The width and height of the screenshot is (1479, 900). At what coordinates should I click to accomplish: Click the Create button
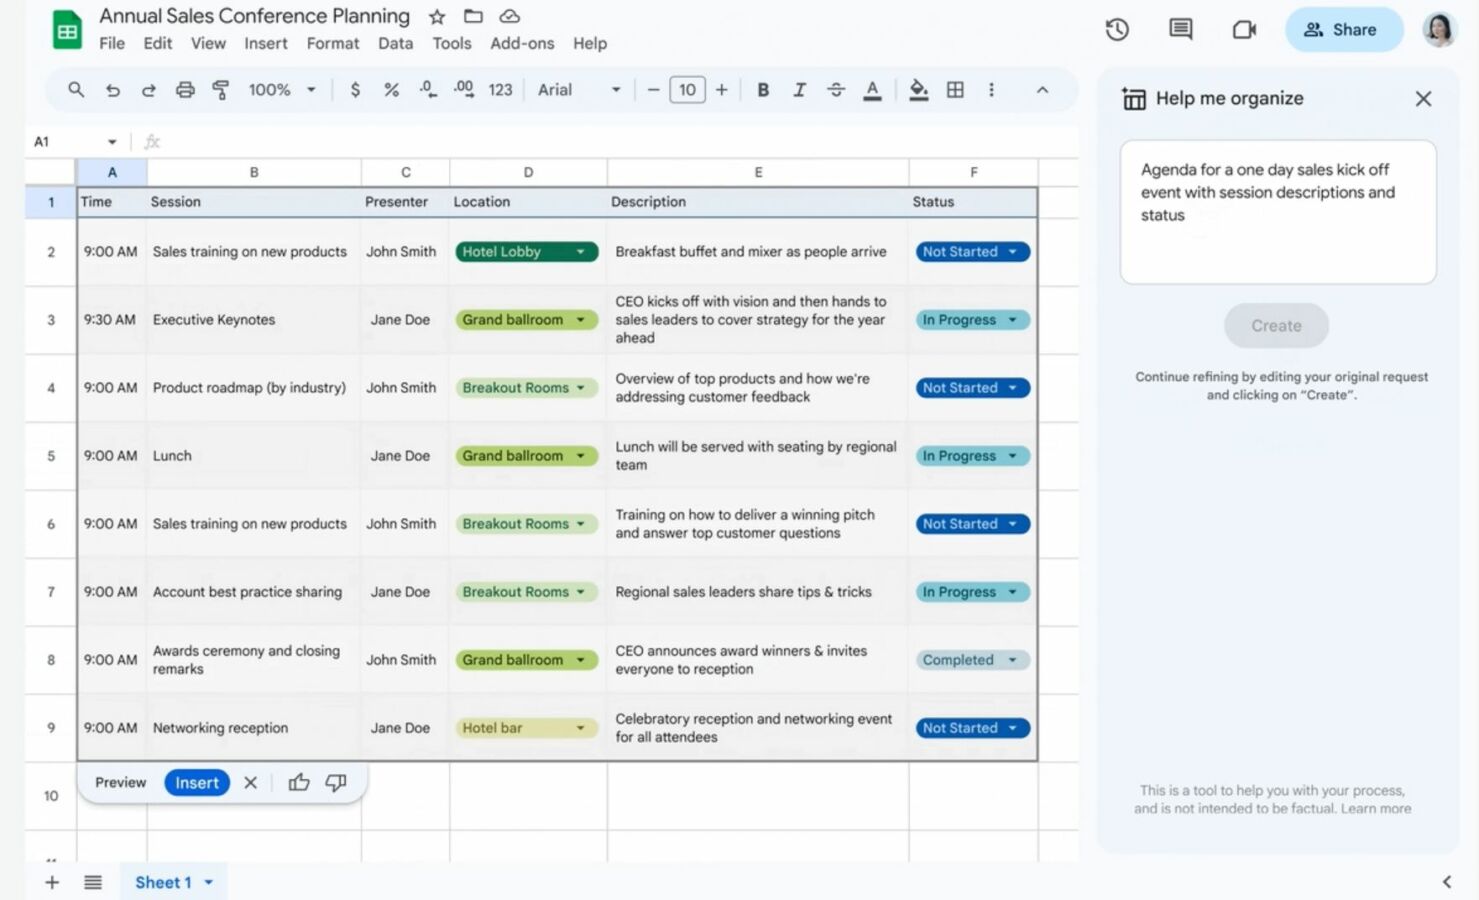coord(1276,326)
